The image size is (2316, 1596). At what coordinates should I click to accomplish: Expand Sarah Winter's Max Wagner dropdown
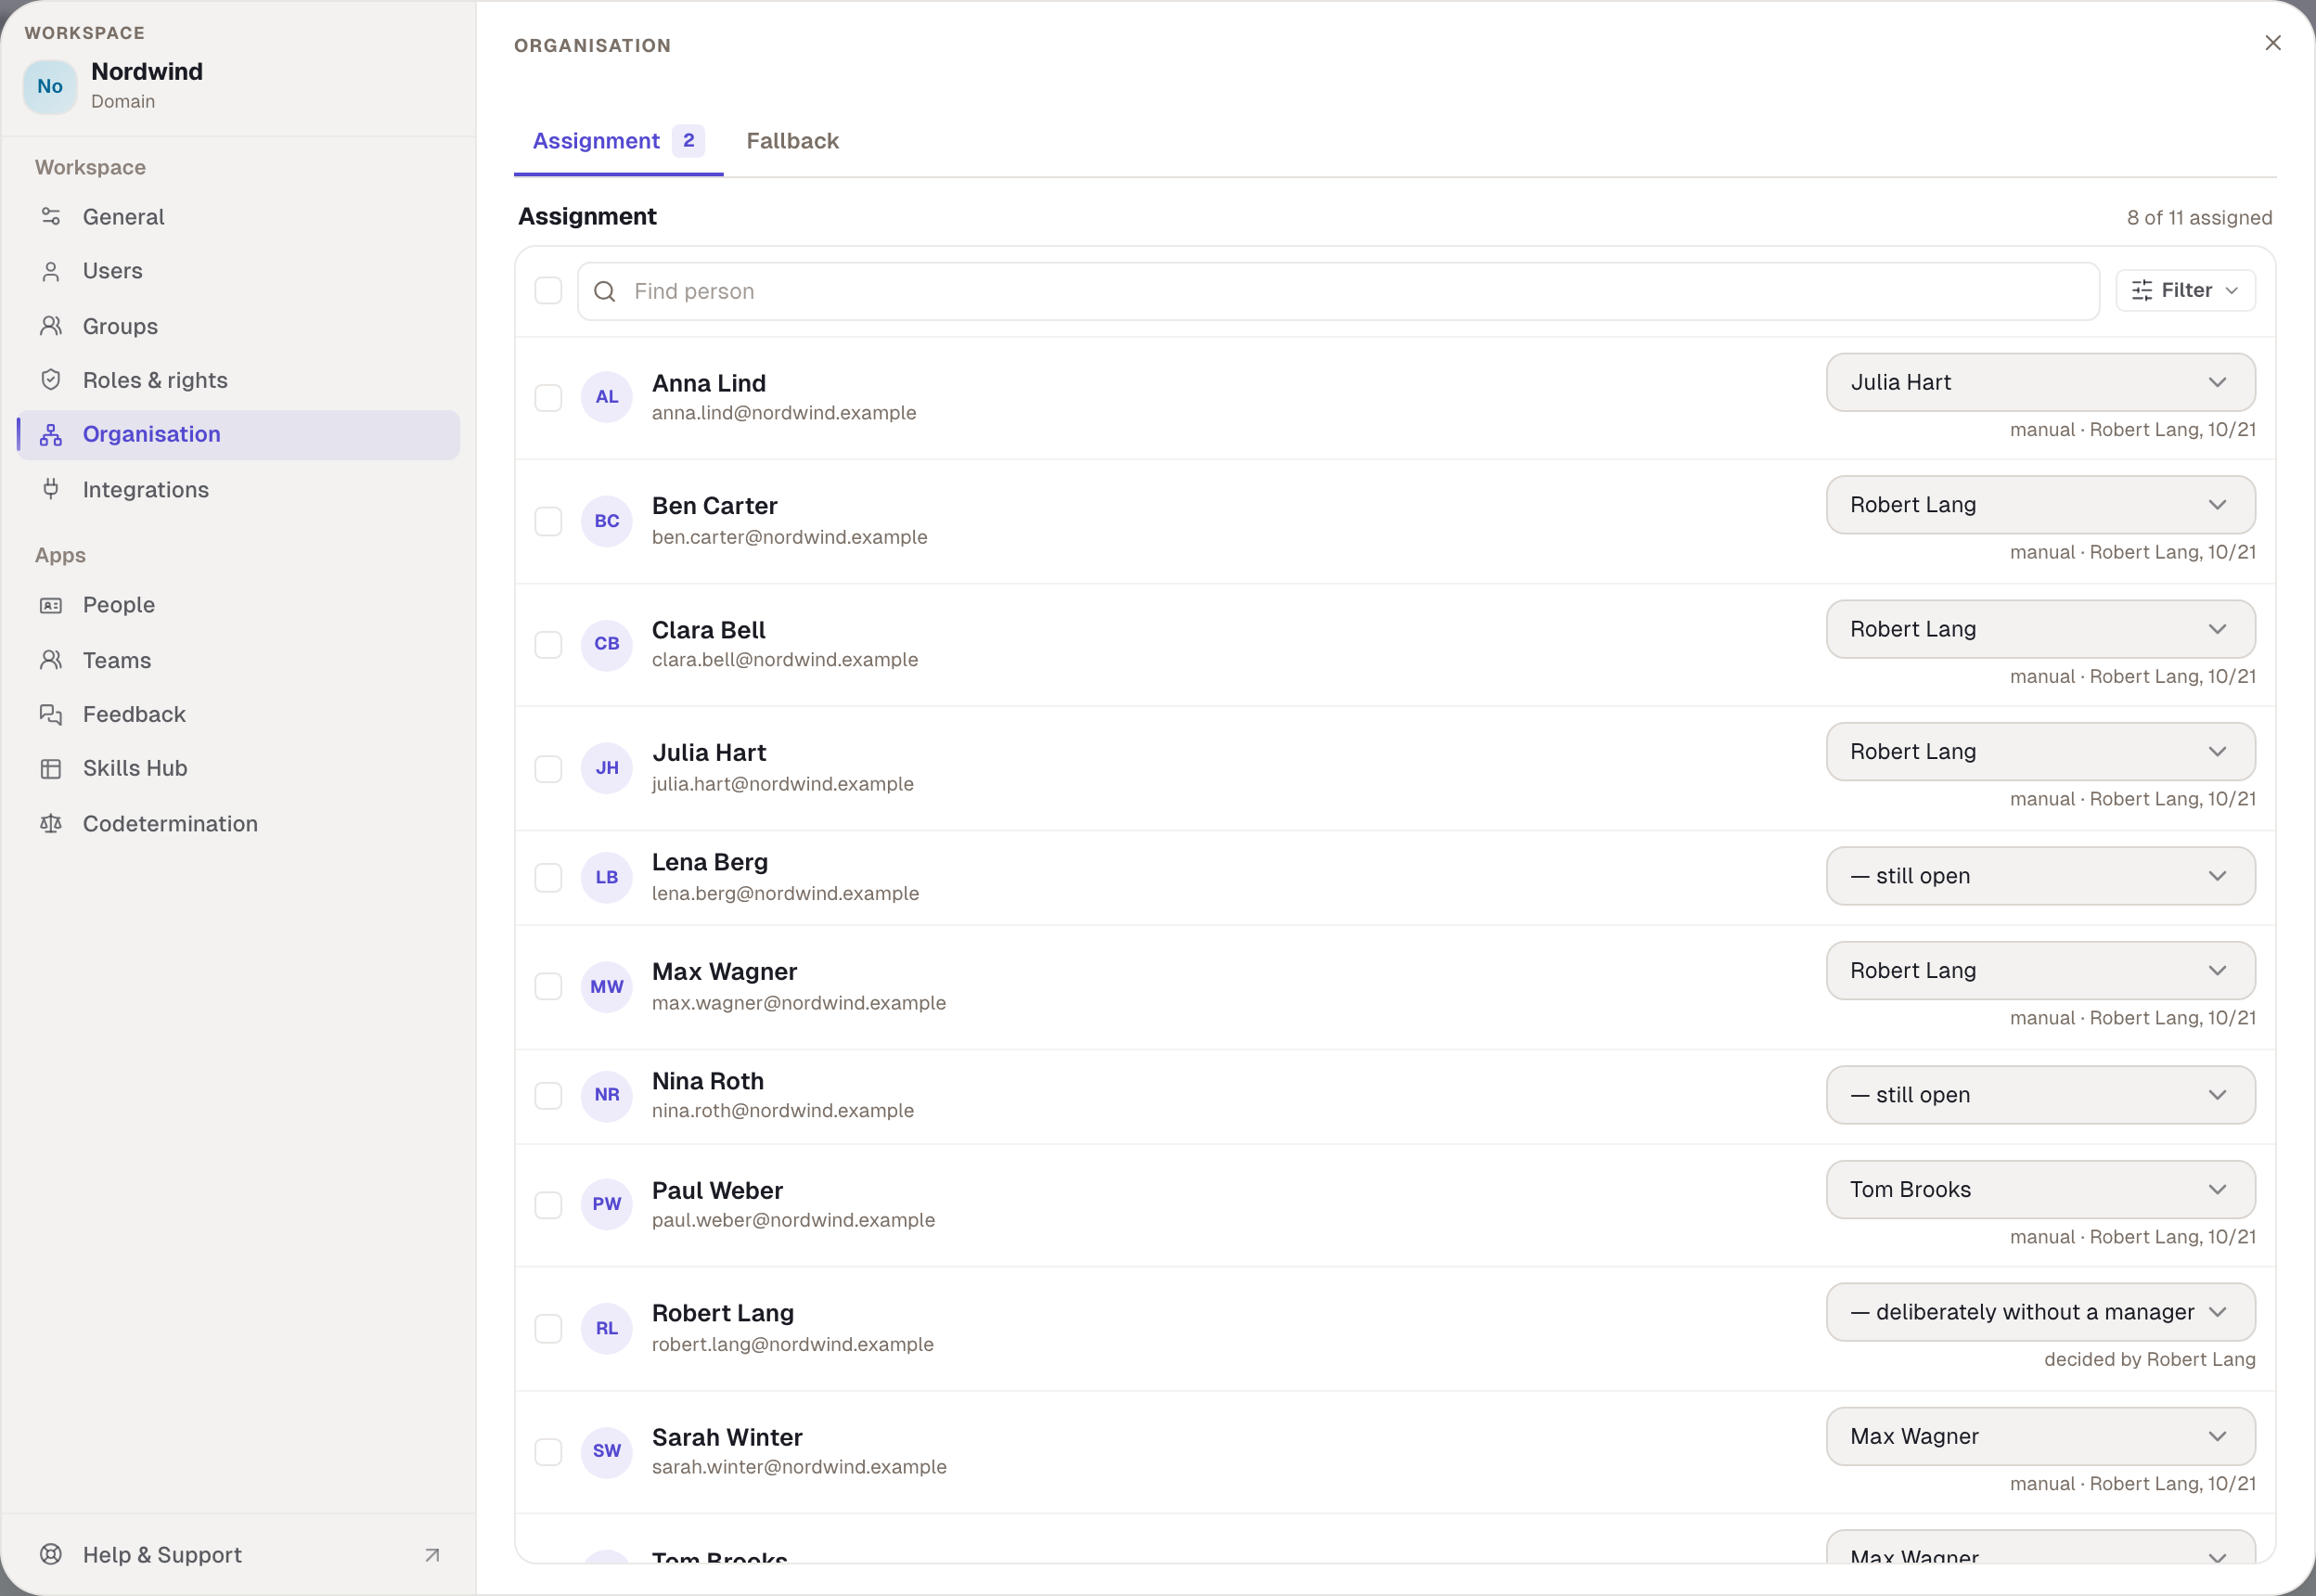[2040, 1436]
